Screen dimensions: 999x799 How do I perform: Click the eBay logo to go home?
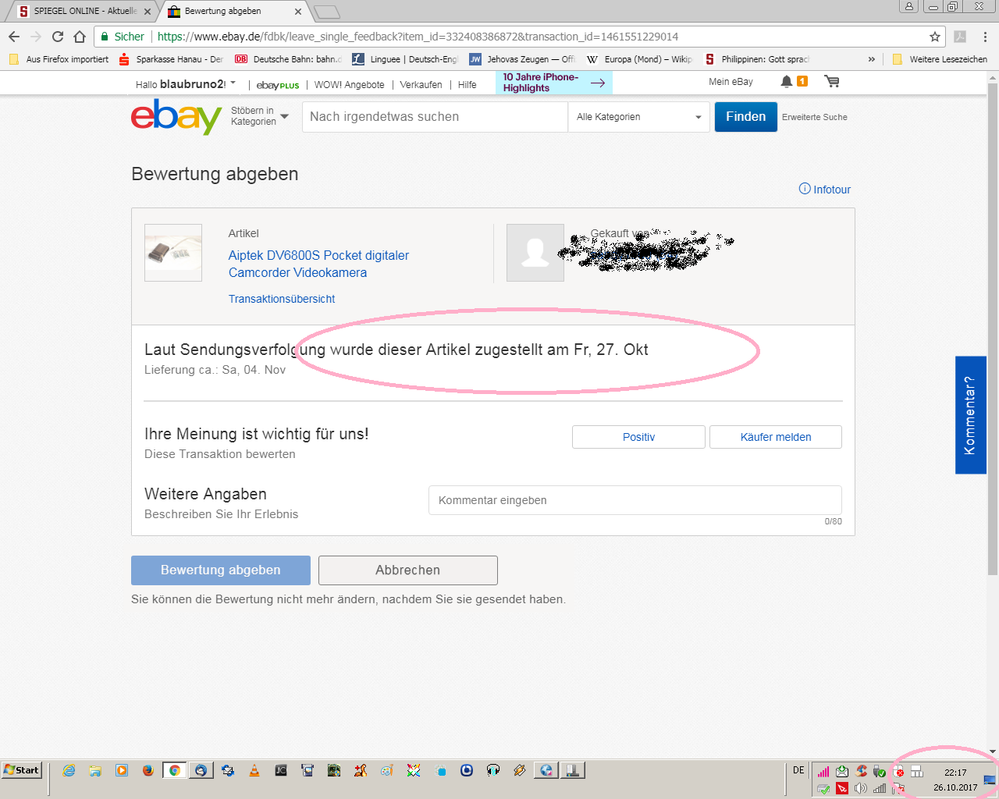click(175, 118)
